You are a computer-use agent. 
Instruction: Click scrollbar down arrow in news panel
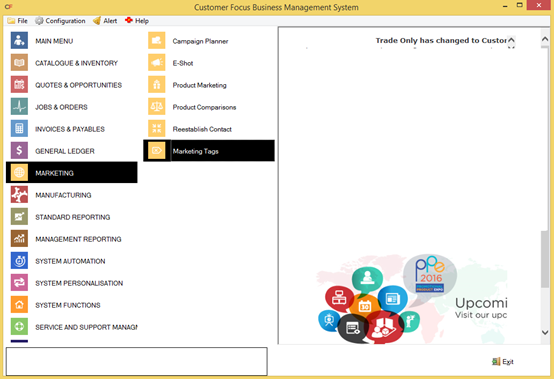(x=545, y=332)
